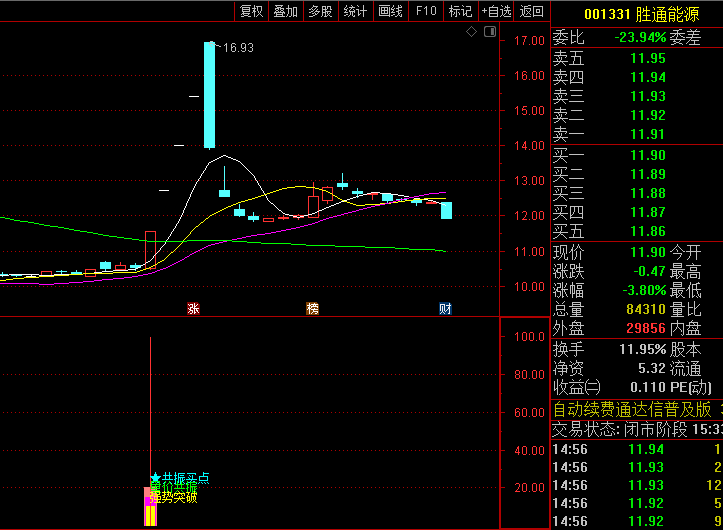Click the red 涨 marker icon
The height and width of the screenshot is (530, 723).
(x=193, y=309)
